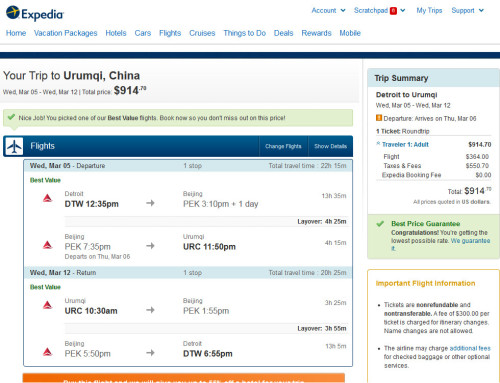The height and width of the screenshot is (383, 500).
Task: Open the Account dropdown
Action: point(328,10)
